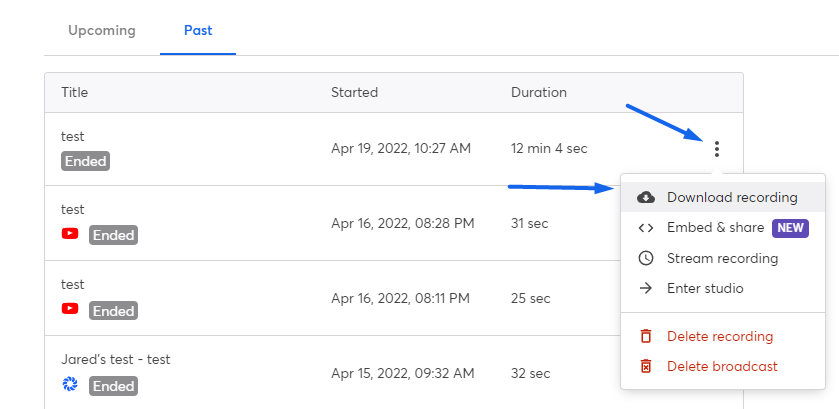Click the trash-with-x icon for Delete broadcast
Image resolution: width=839 pixels, height=409 pixels.
click(646, 367)
